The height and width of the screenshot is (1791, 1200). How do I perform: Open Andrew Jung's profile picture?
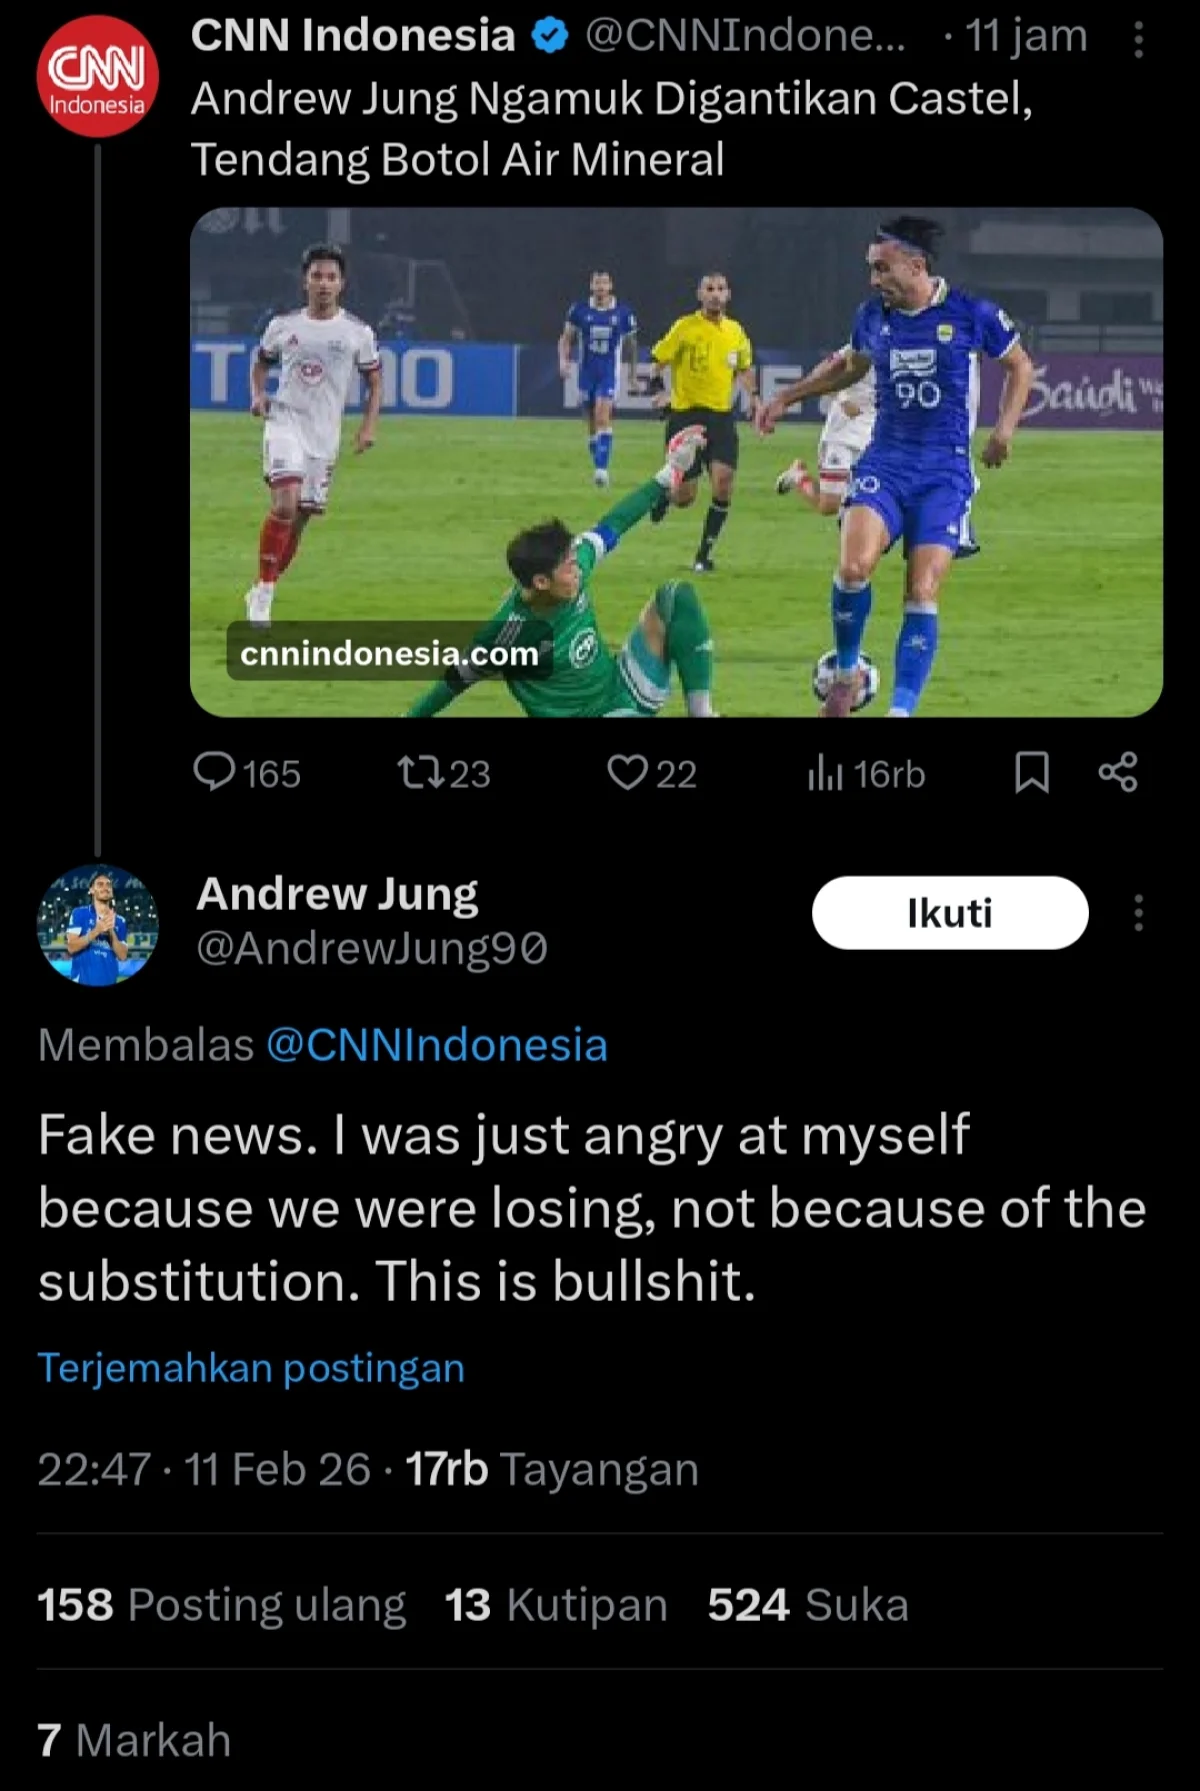pyautogui.click(x=97, y=925)
